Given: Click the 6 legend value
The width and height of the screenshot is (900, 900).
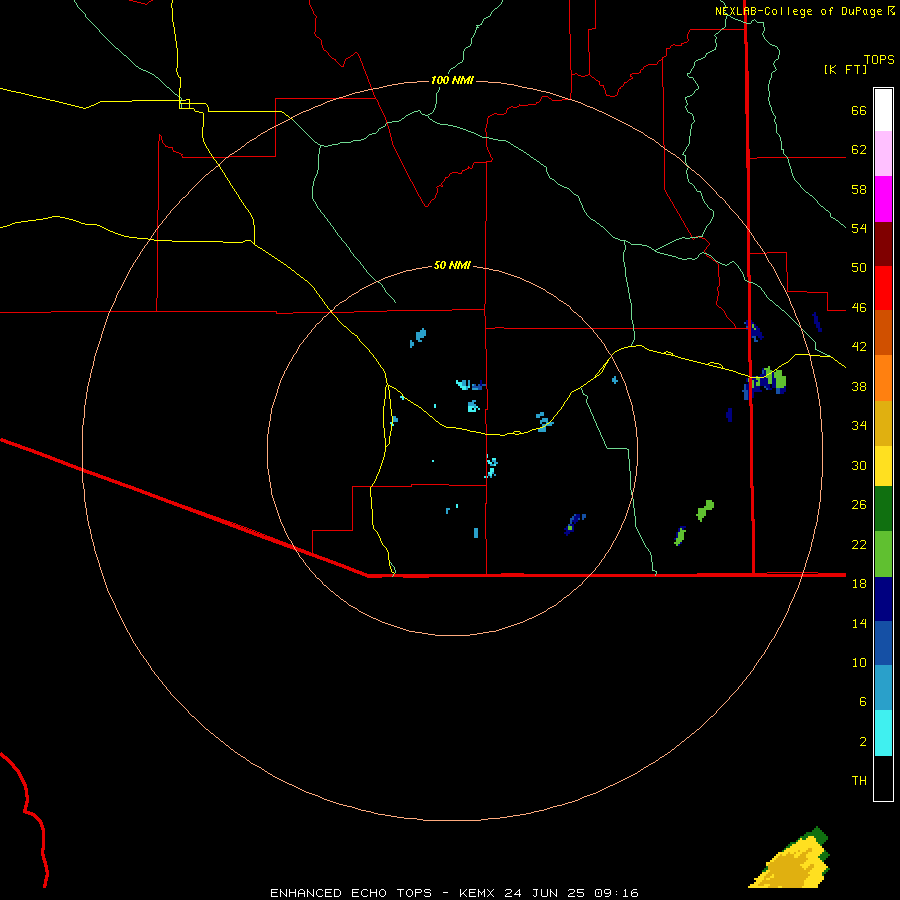Looking at the screenshot, I should tap(863, 701).
